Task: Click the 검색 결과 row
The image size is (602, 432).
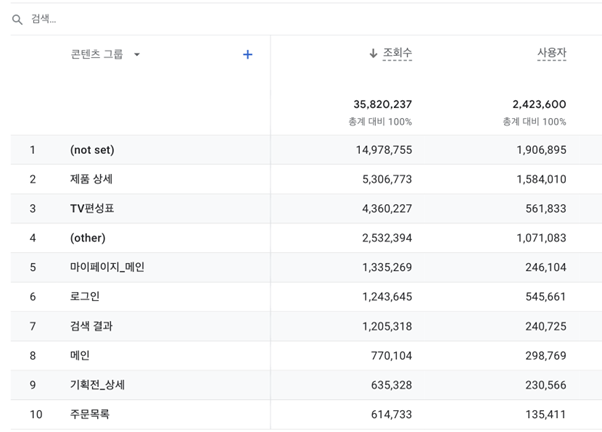Action: (x=306, y=326)
